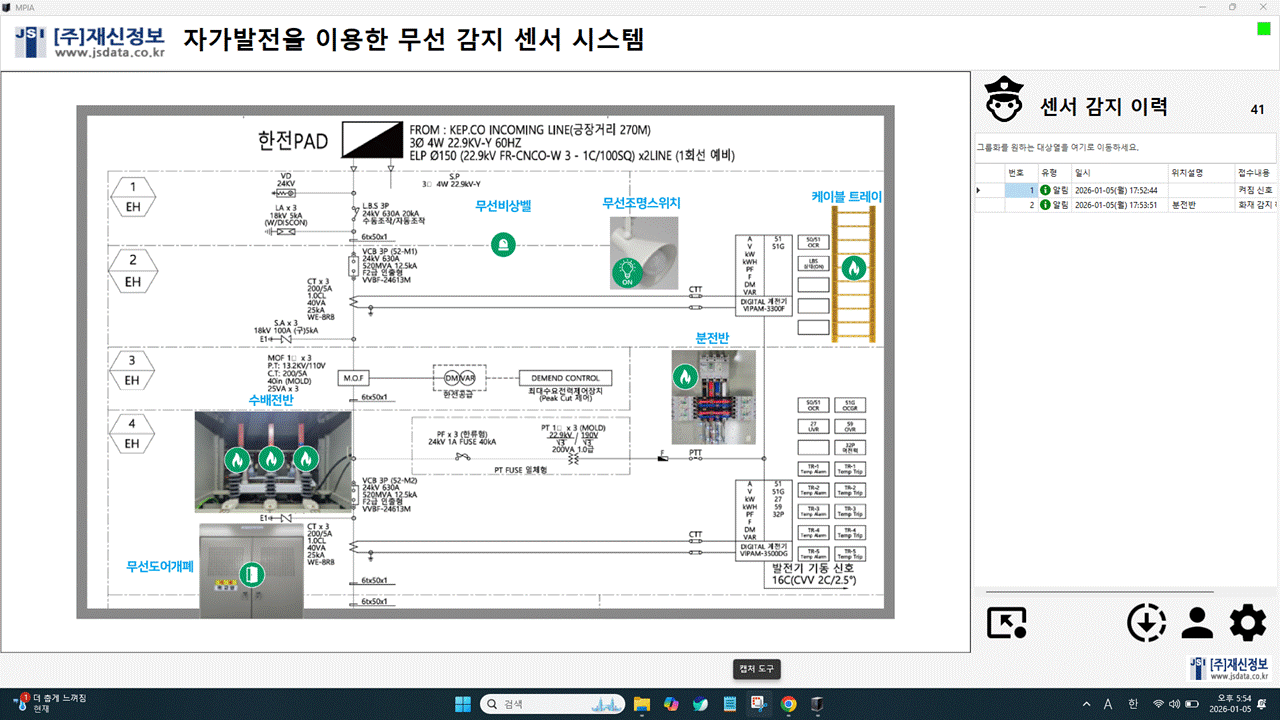This screenshot has height=720, width=1280.
Task: Click the fire sensor icon on 분전반
Action: 685,376
